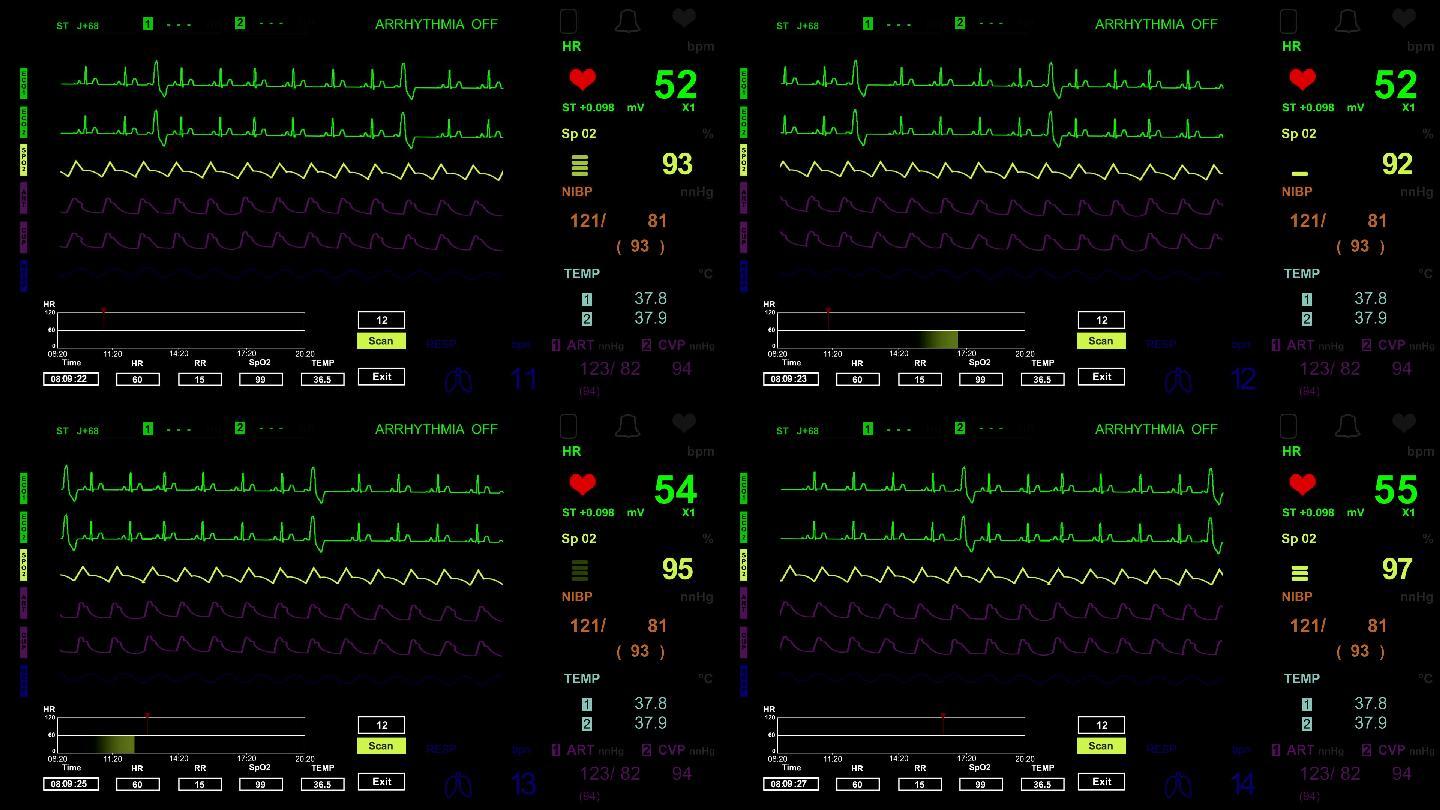Viewport: 1440px width, 810px height.
Task: Select ST channel 2 box on the HR 54 monitor
Action: [240, 428]
